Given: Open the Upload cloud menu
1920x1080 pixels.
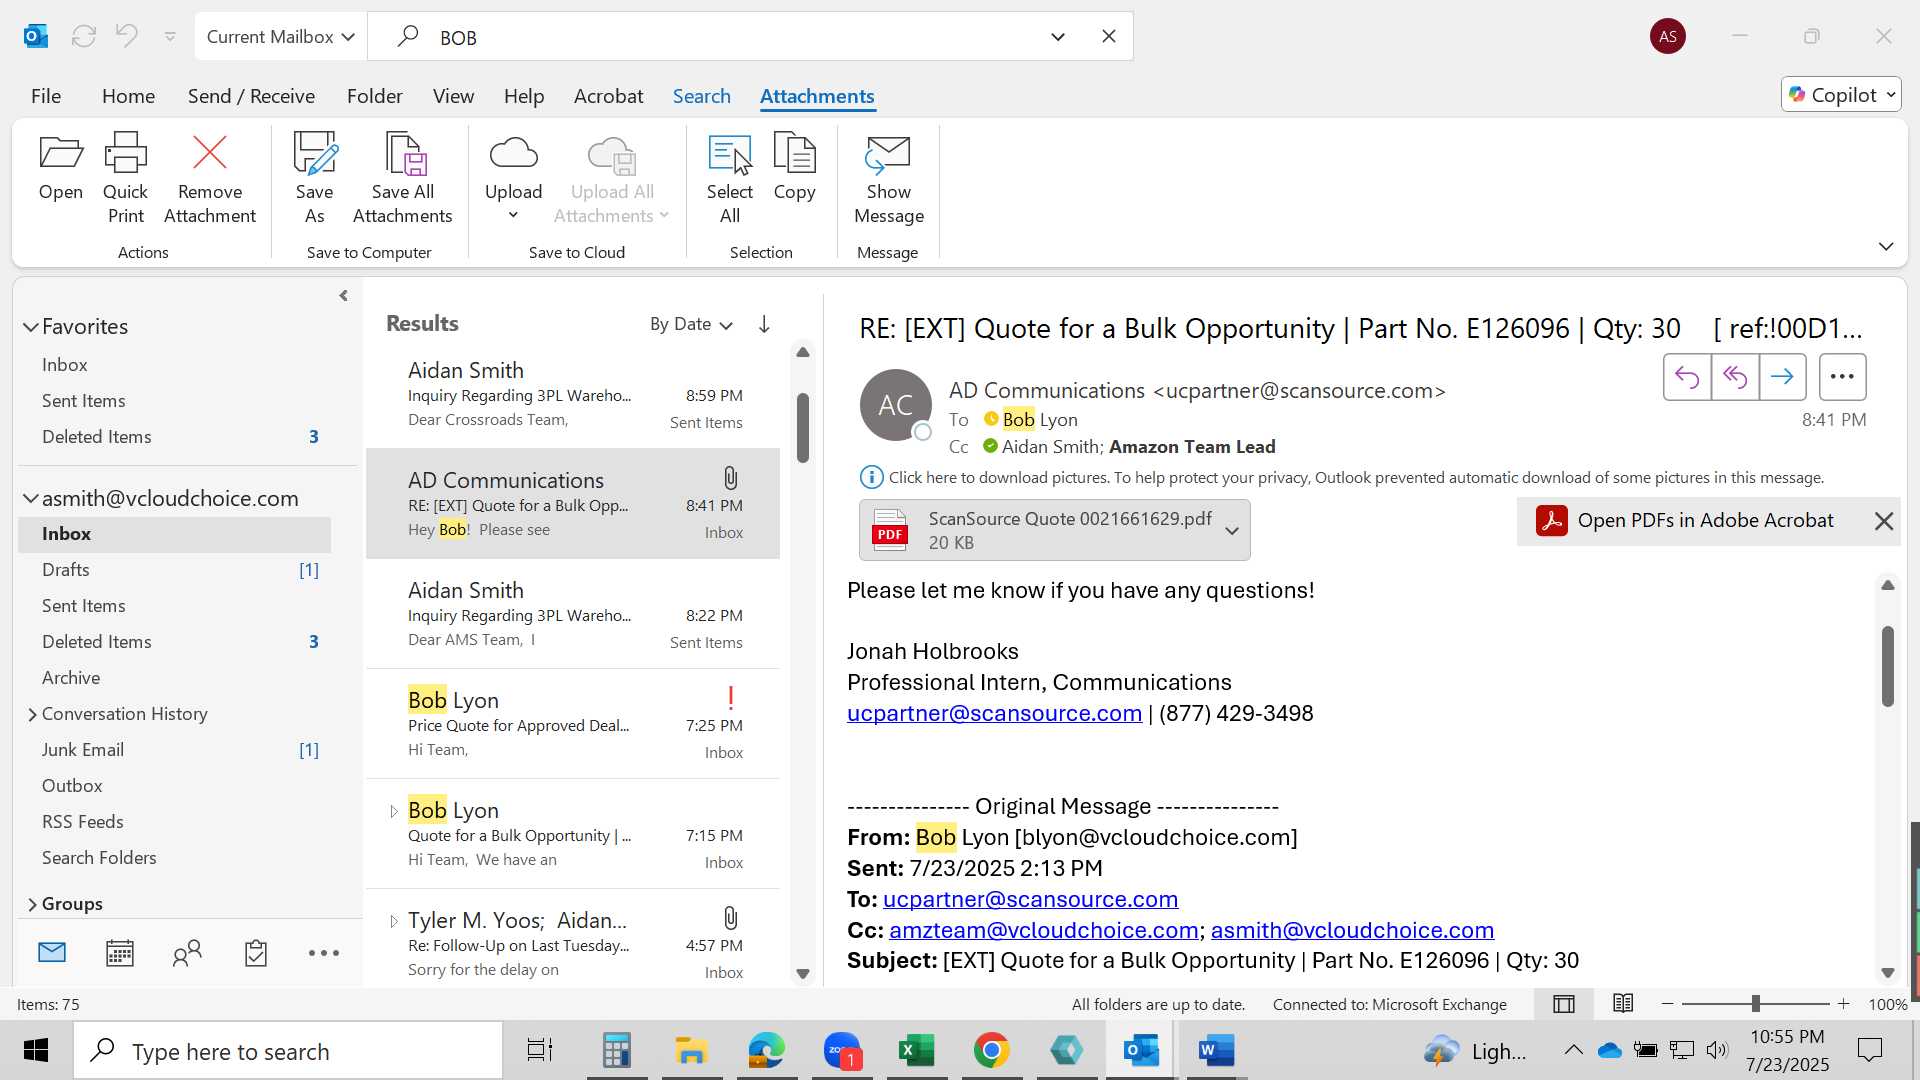Looking at the screenshot, I should (513, 179).
